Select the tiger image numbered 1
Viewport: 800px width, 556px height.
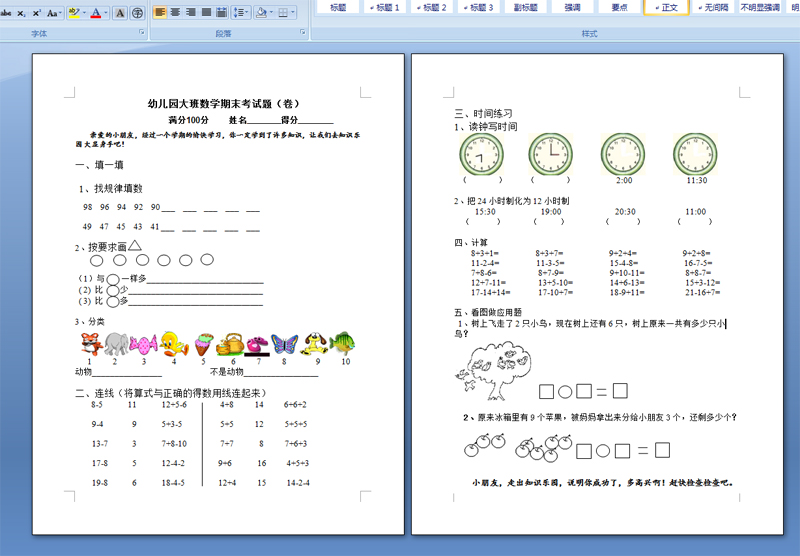[x=91, y=343]
